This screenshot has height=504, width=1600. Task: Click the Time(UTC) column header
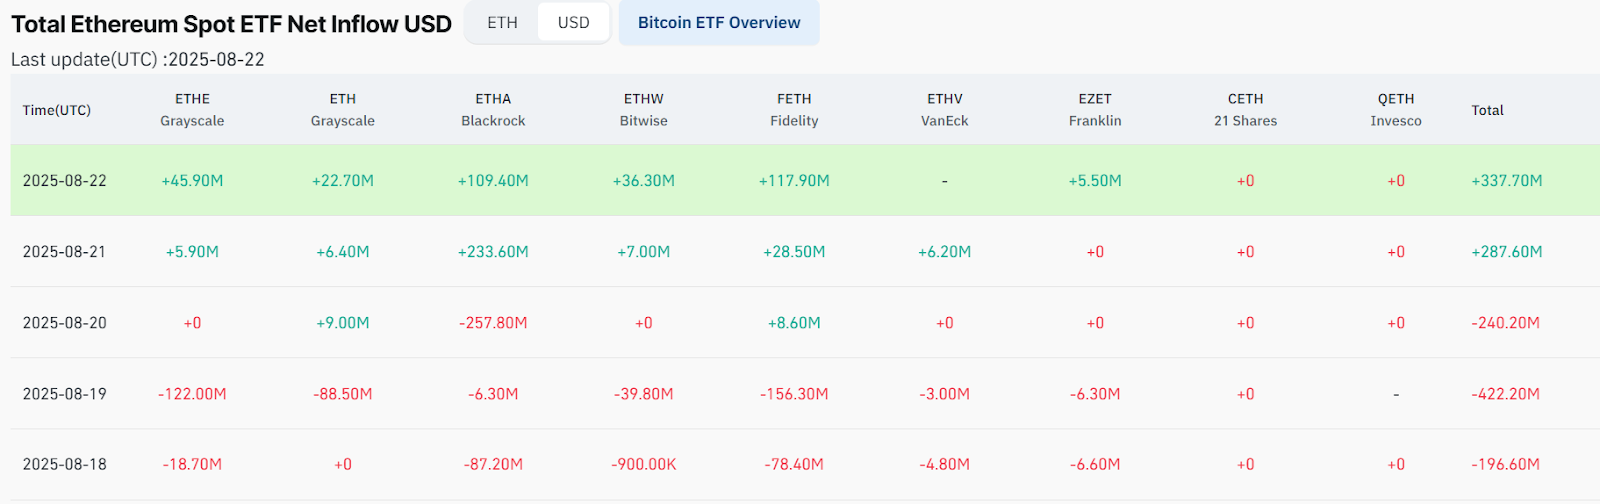coord(57,110)
